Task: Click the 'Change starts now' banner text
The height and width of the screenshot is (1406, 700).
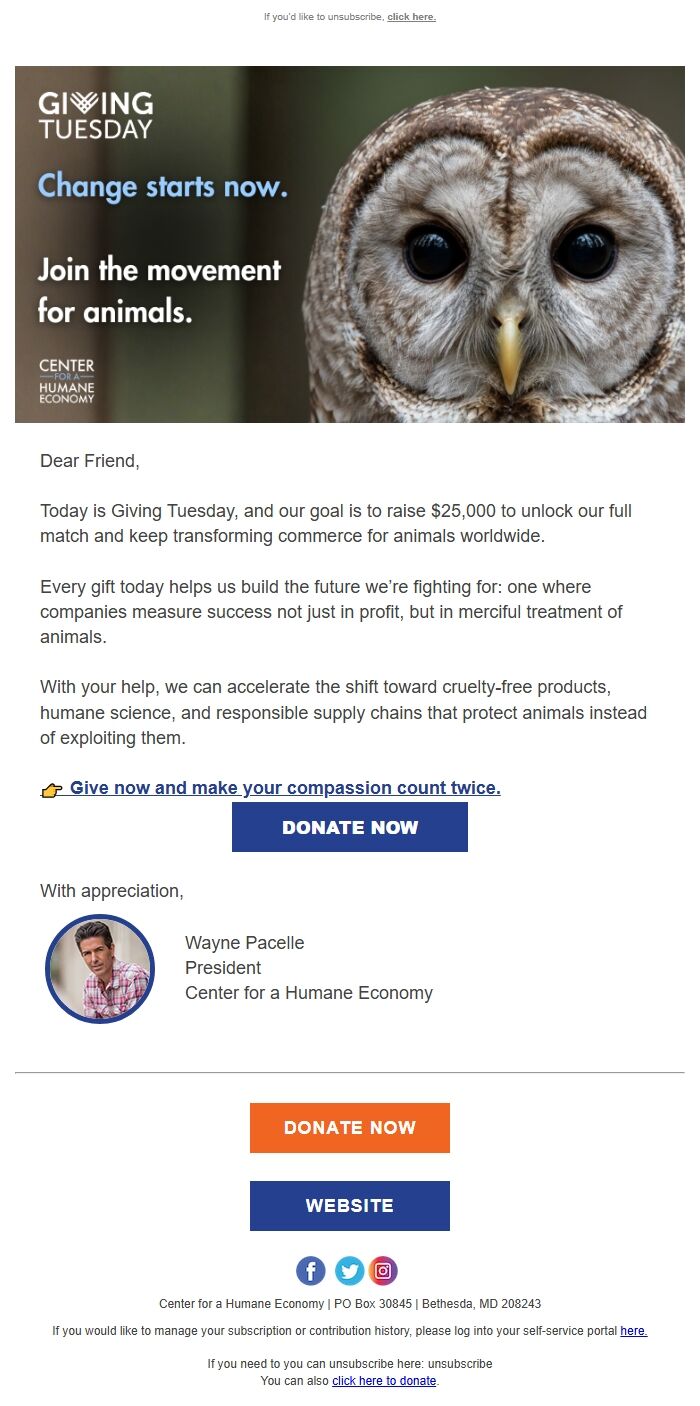Action: pos(164,187)
